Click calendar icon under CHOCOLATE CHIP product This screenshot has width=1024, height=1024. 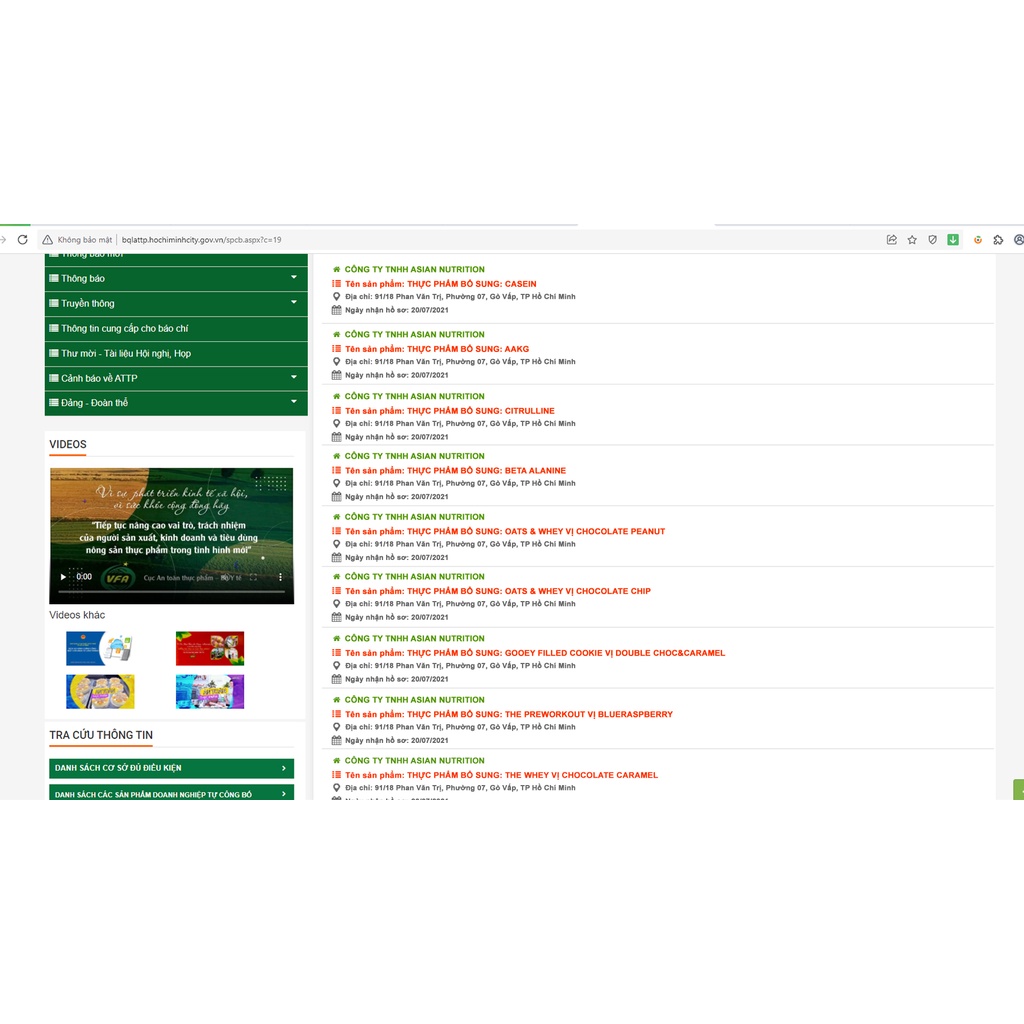point(336,617)
